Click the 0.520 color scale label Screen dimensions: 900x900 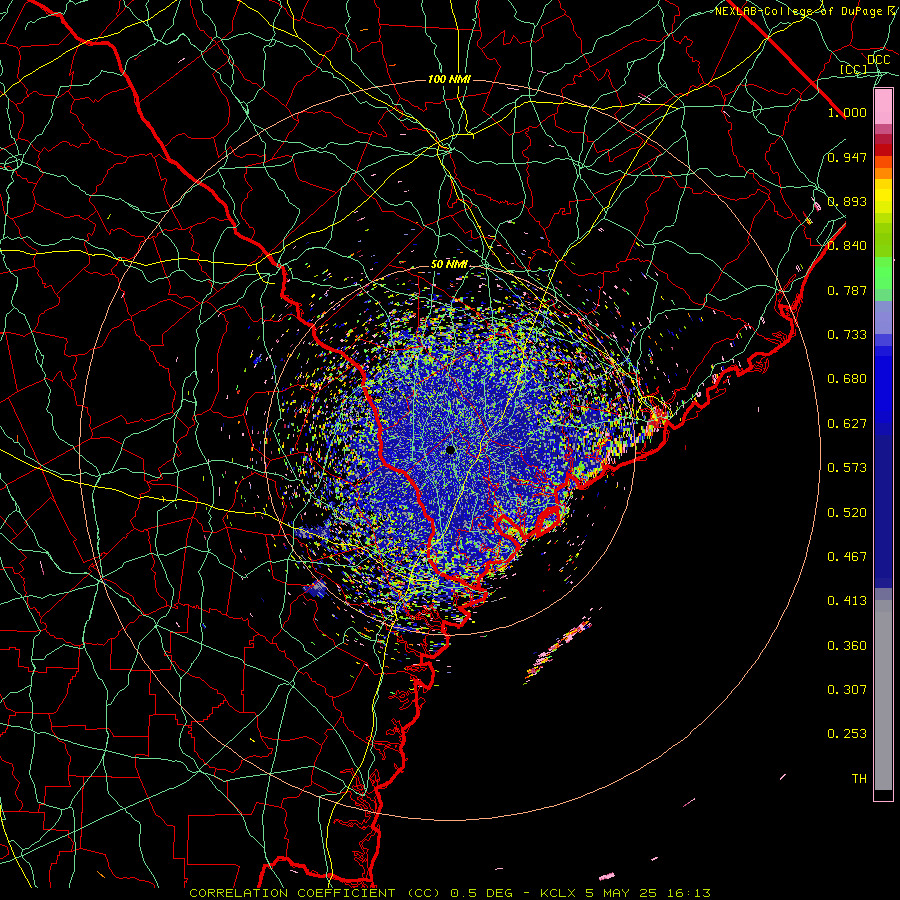(x=847, y=513)
